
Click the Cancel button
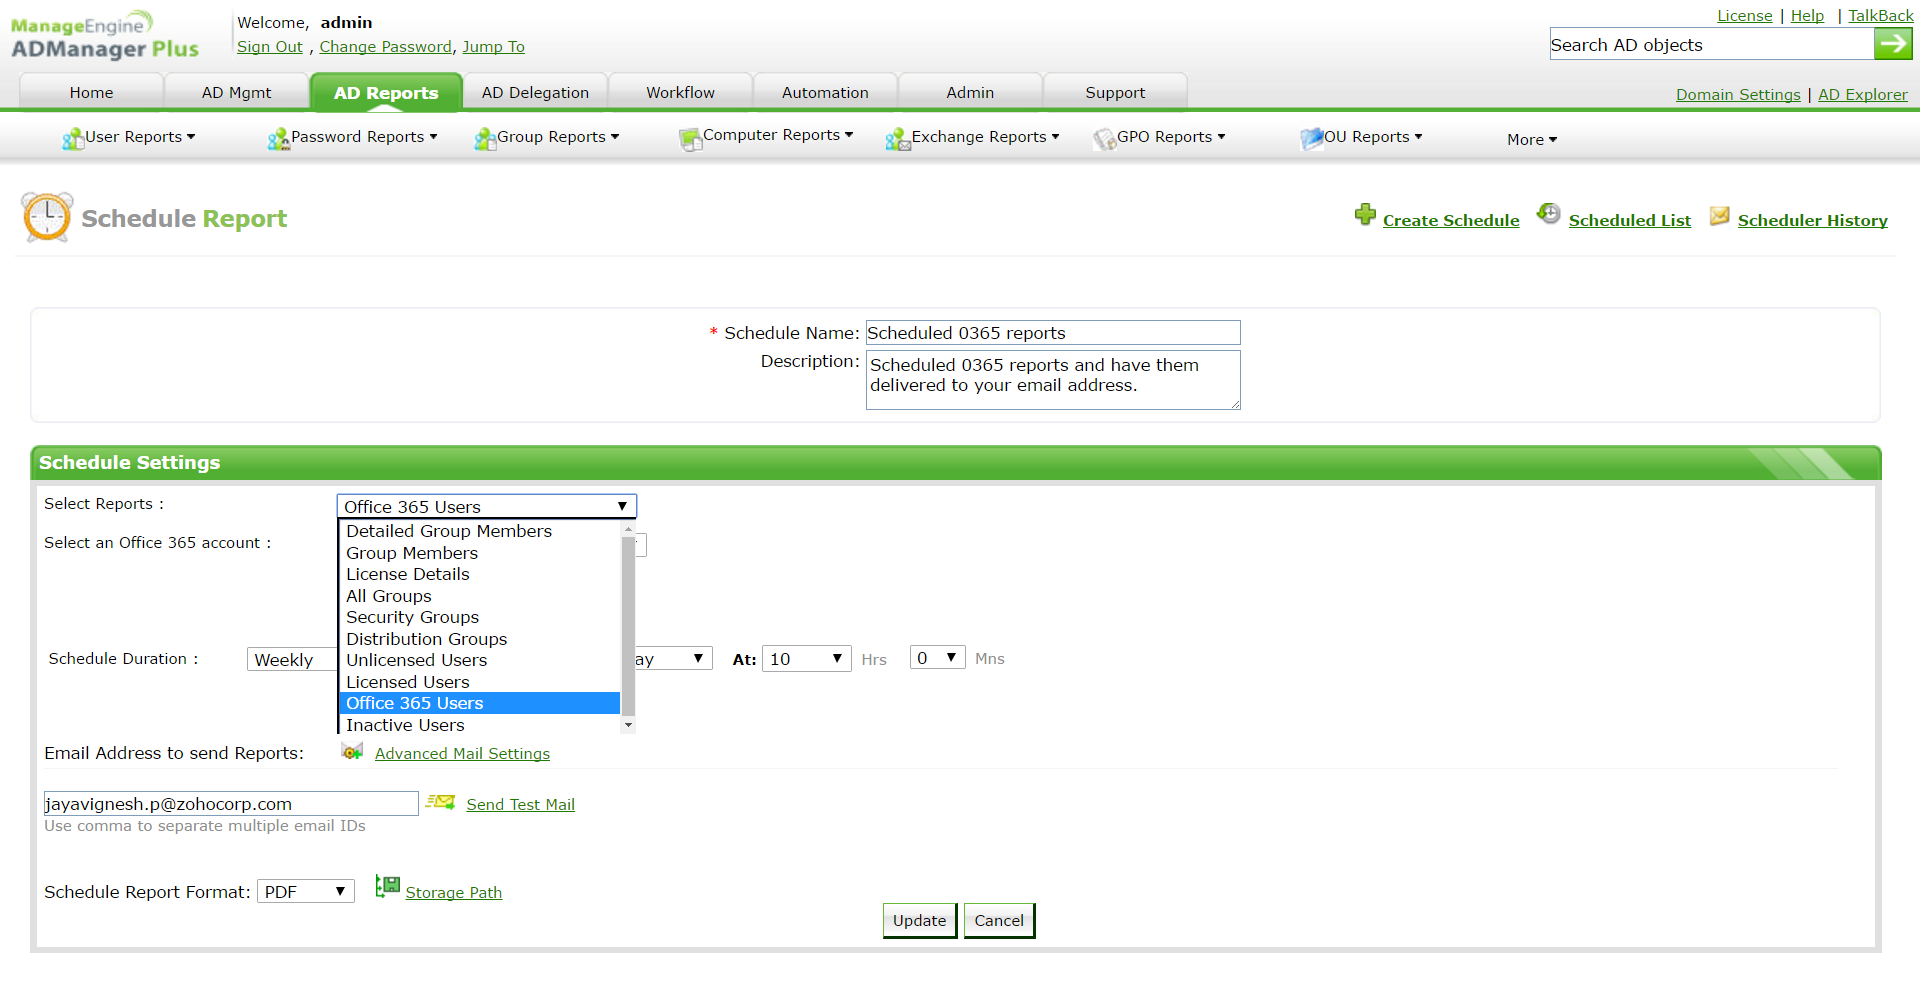coord(999,921)
